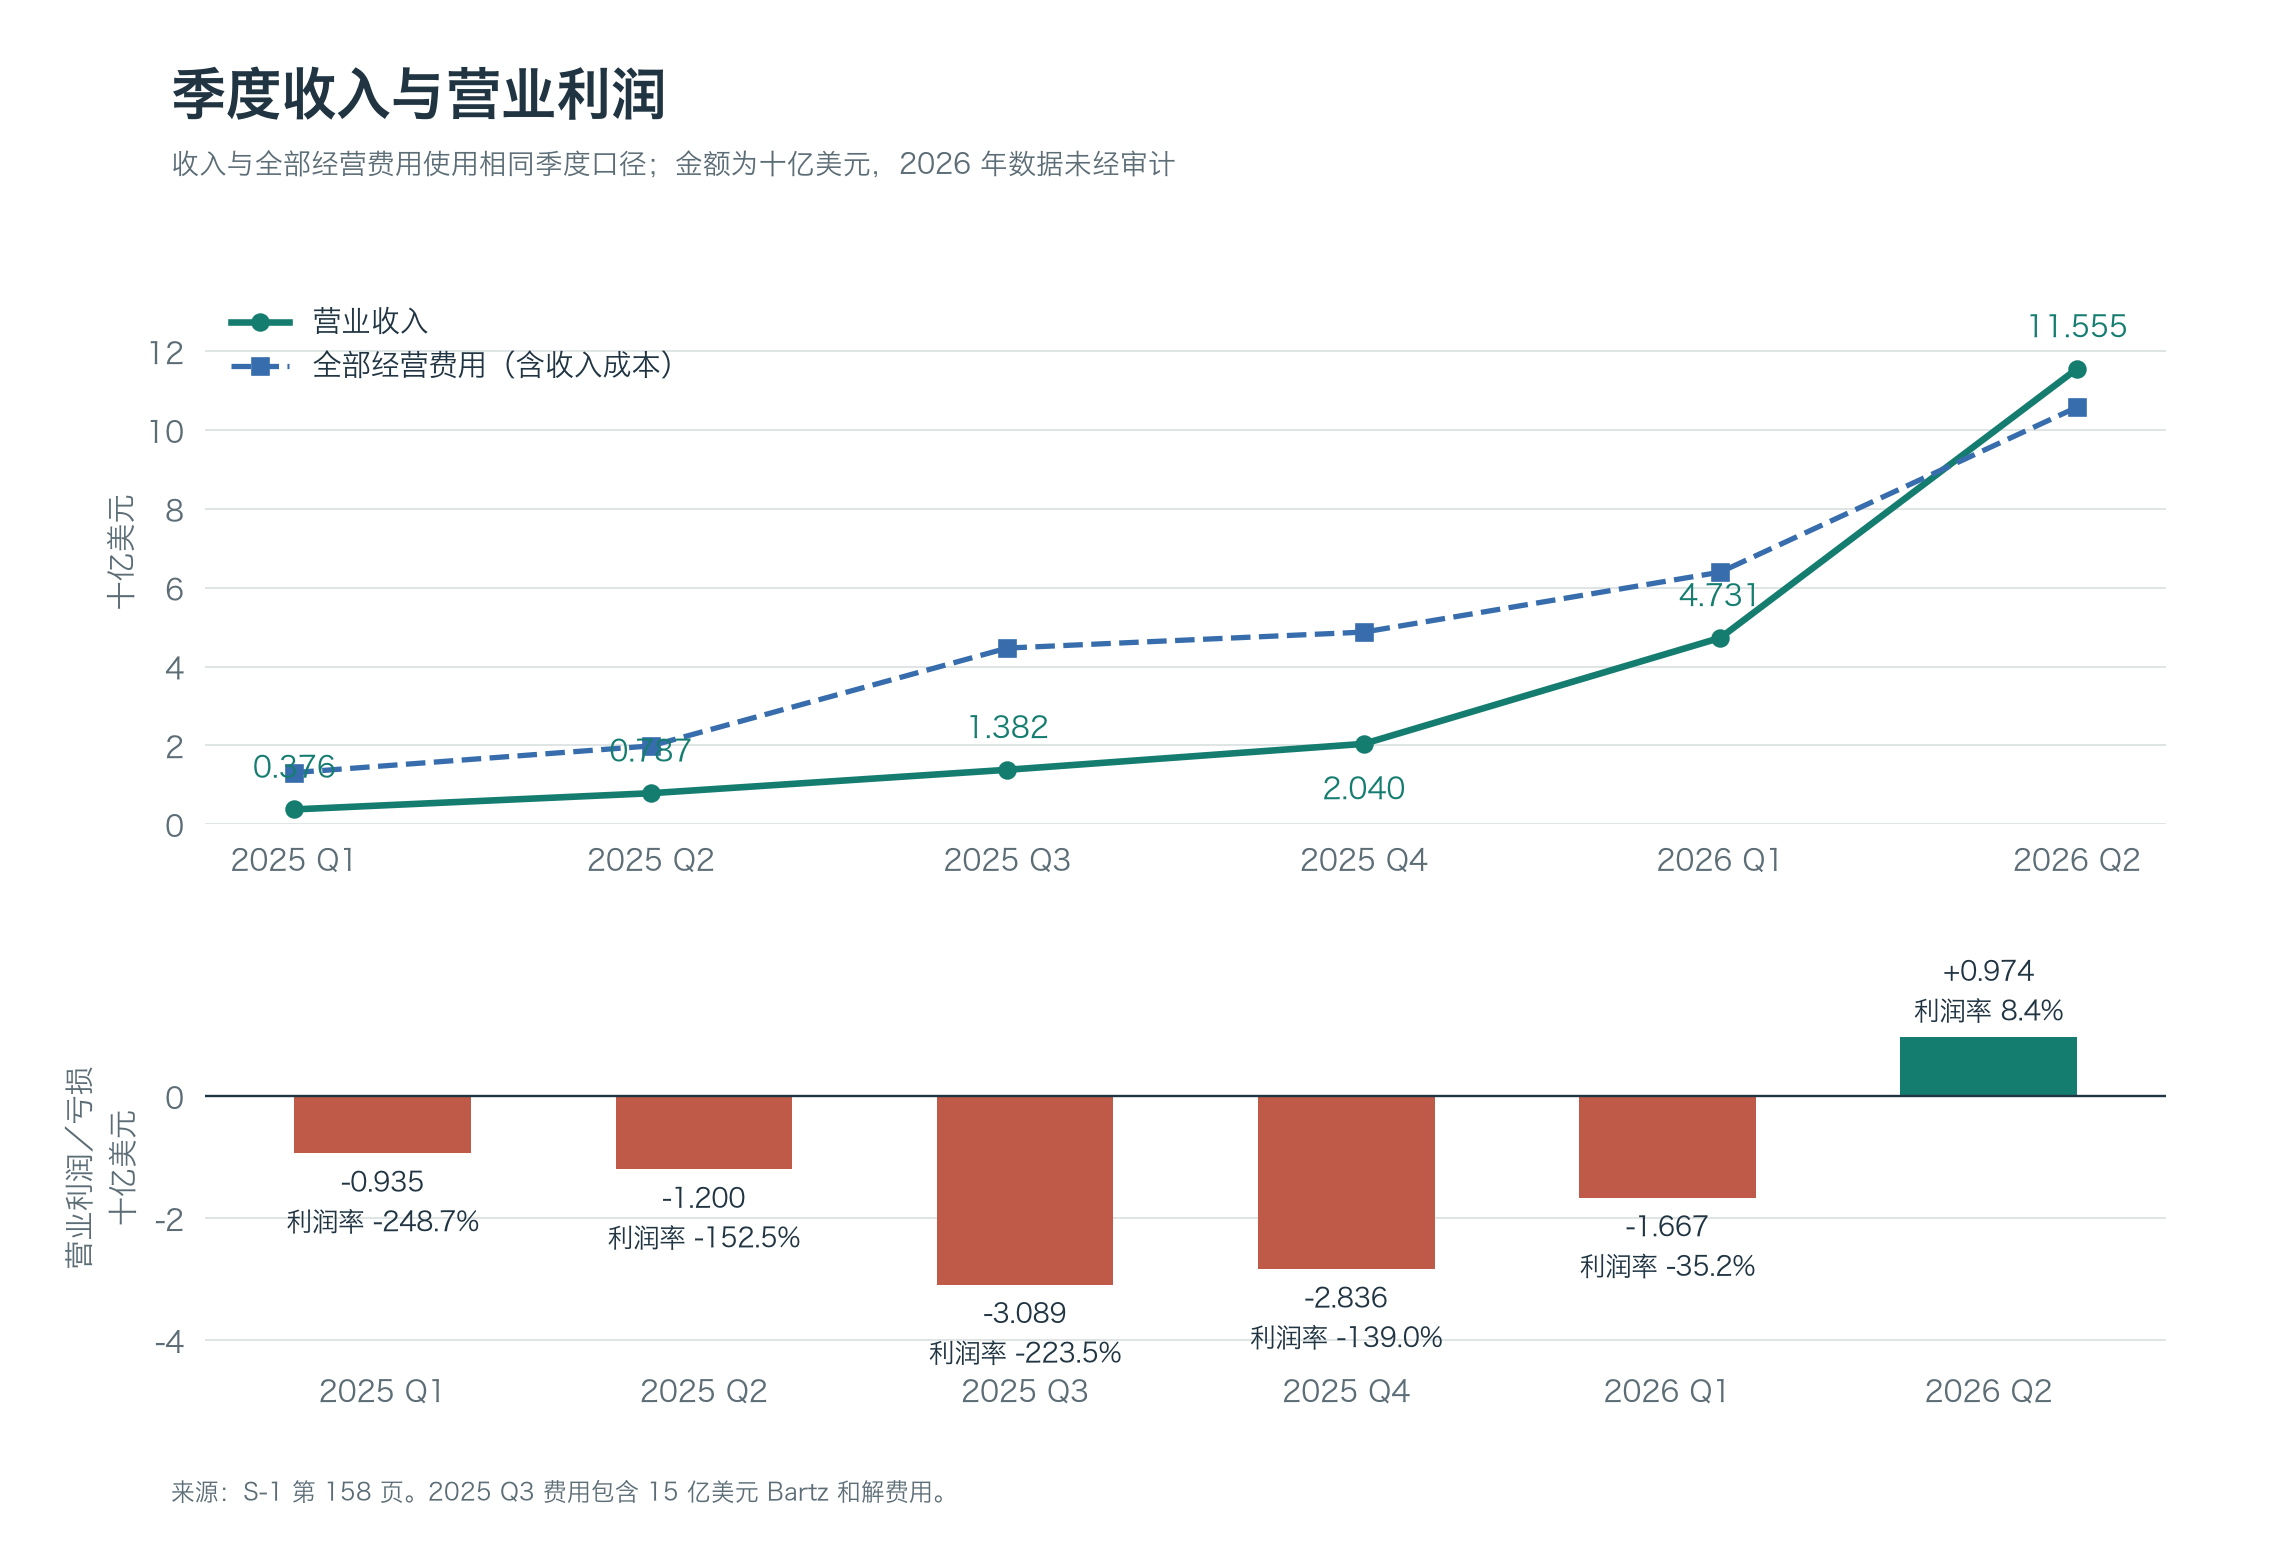Select the bar value label -0.935
The width and height of the screenshot is (2280, 1558).
tap(382, 1182)
